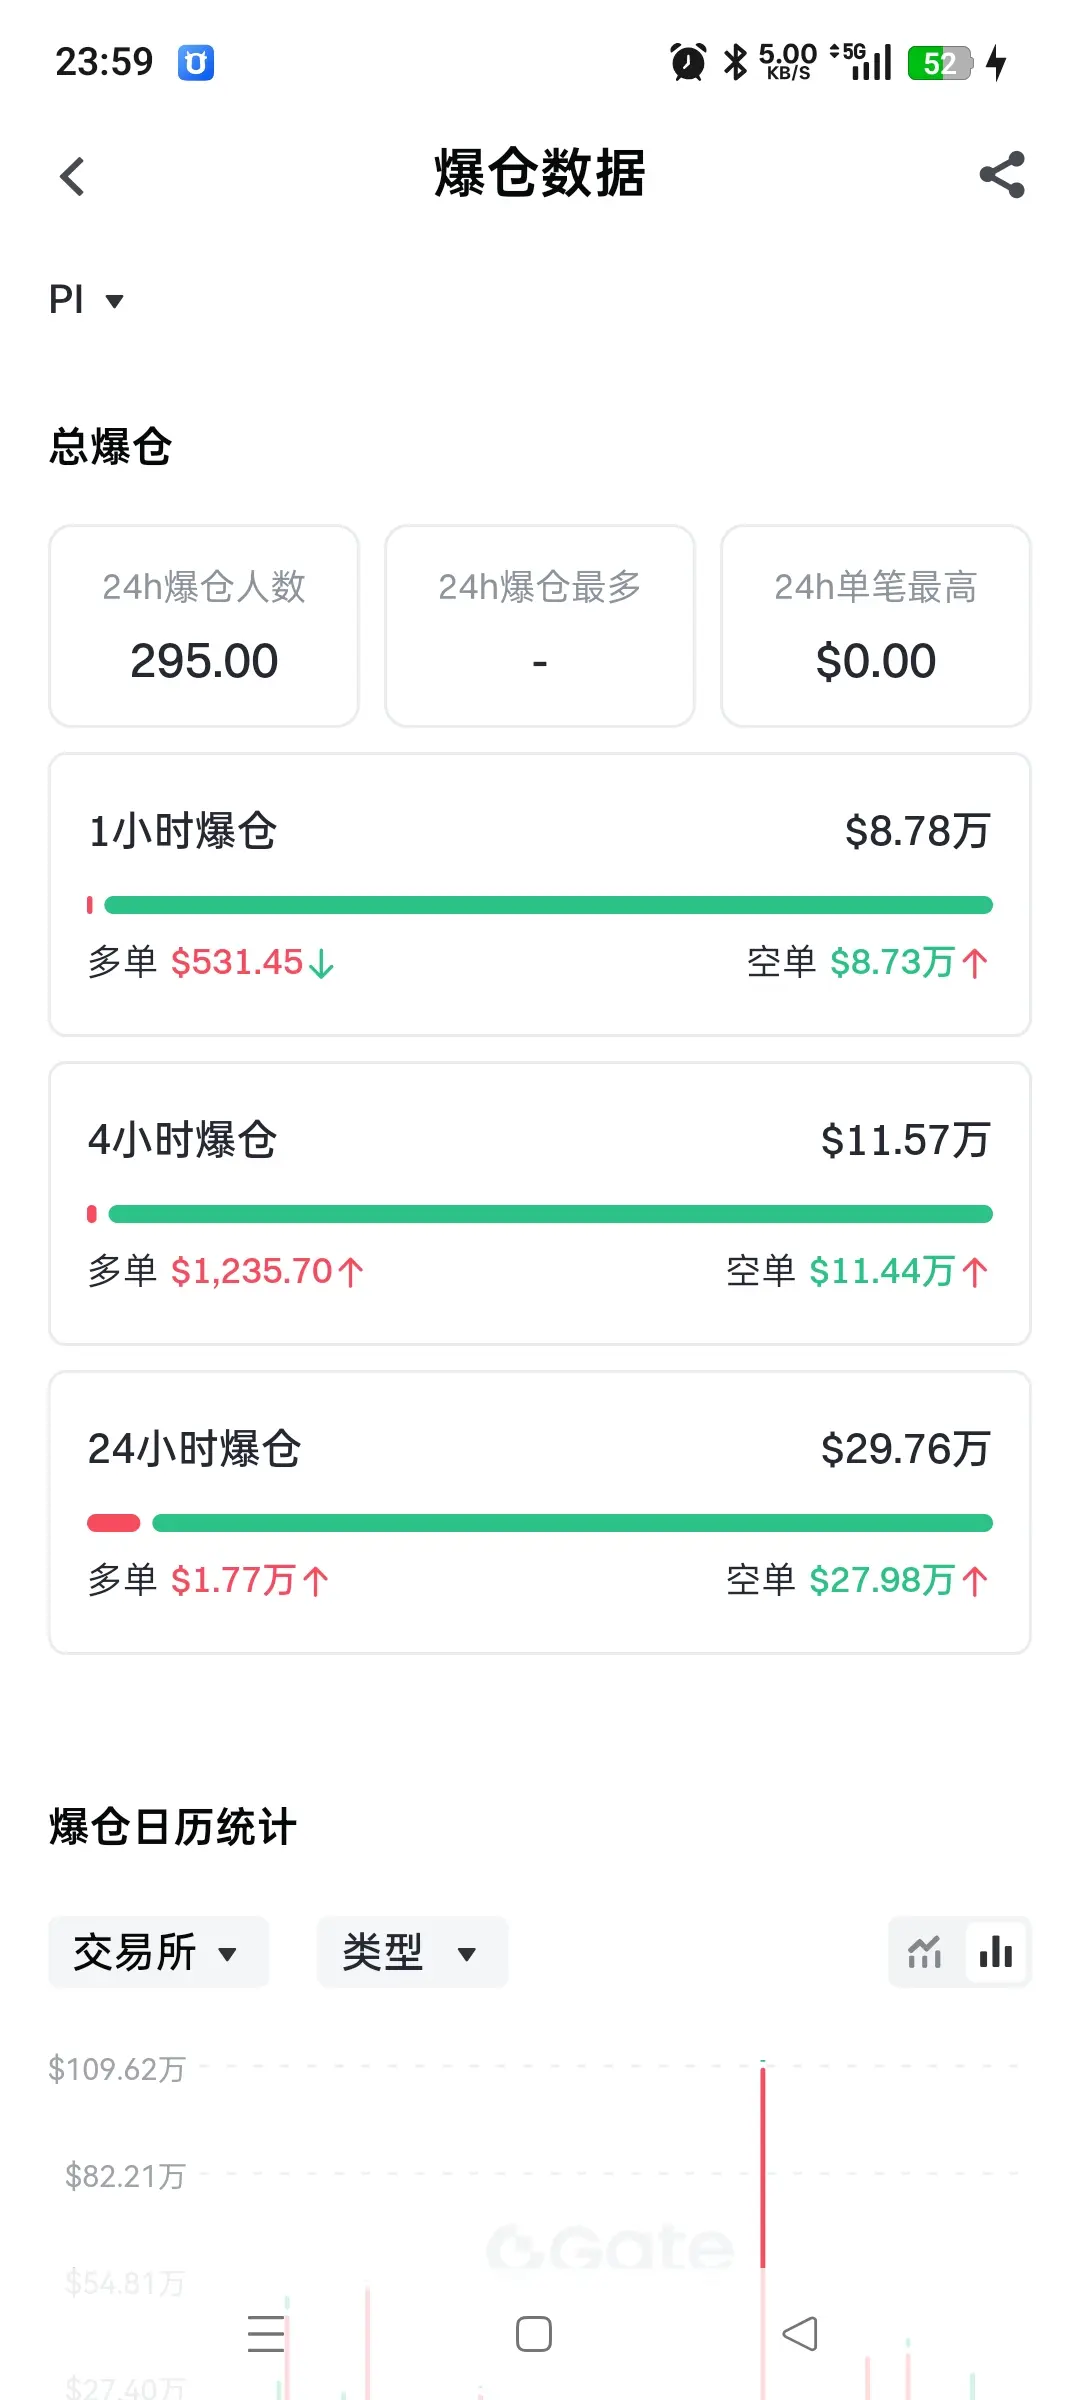The width and height of the screenshot is (1080, 2400).
Task: Tap the 24小时爆仓 long-short ratio bar
Action: pyautogui.click(x=540, y=1523)
